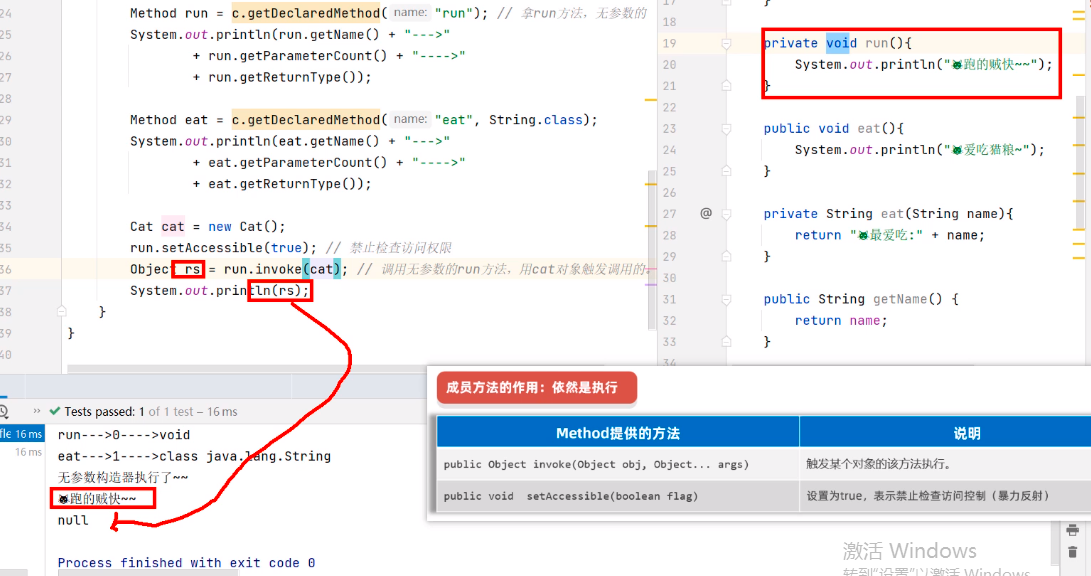
Task: Click 'private String eat(String name){' declaration
Action: pyautogui.click(x=889, y=214)
